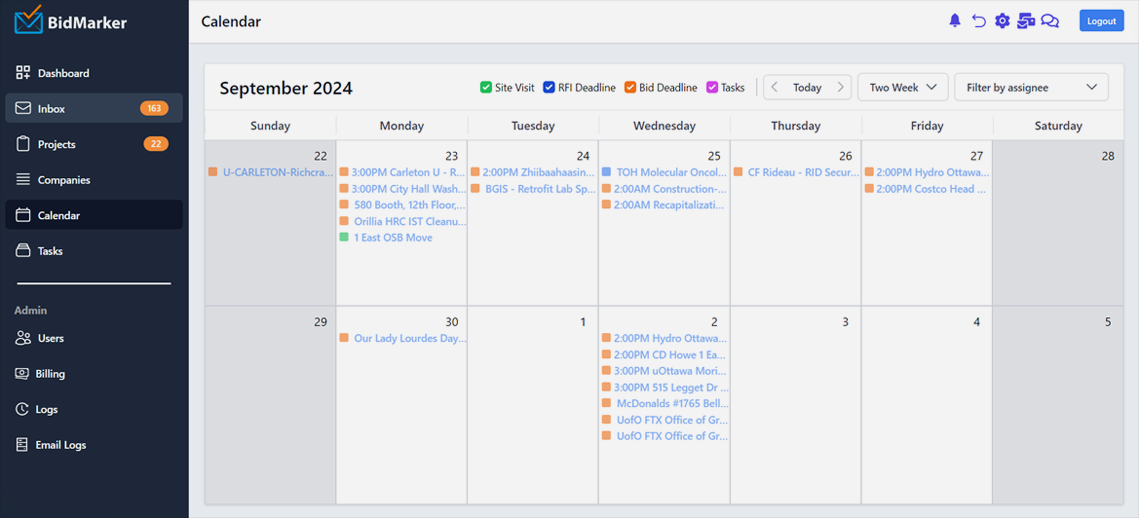Click the undo arrow icon in header
Screen dimensions: 1139x518
(x=978, y=21)
